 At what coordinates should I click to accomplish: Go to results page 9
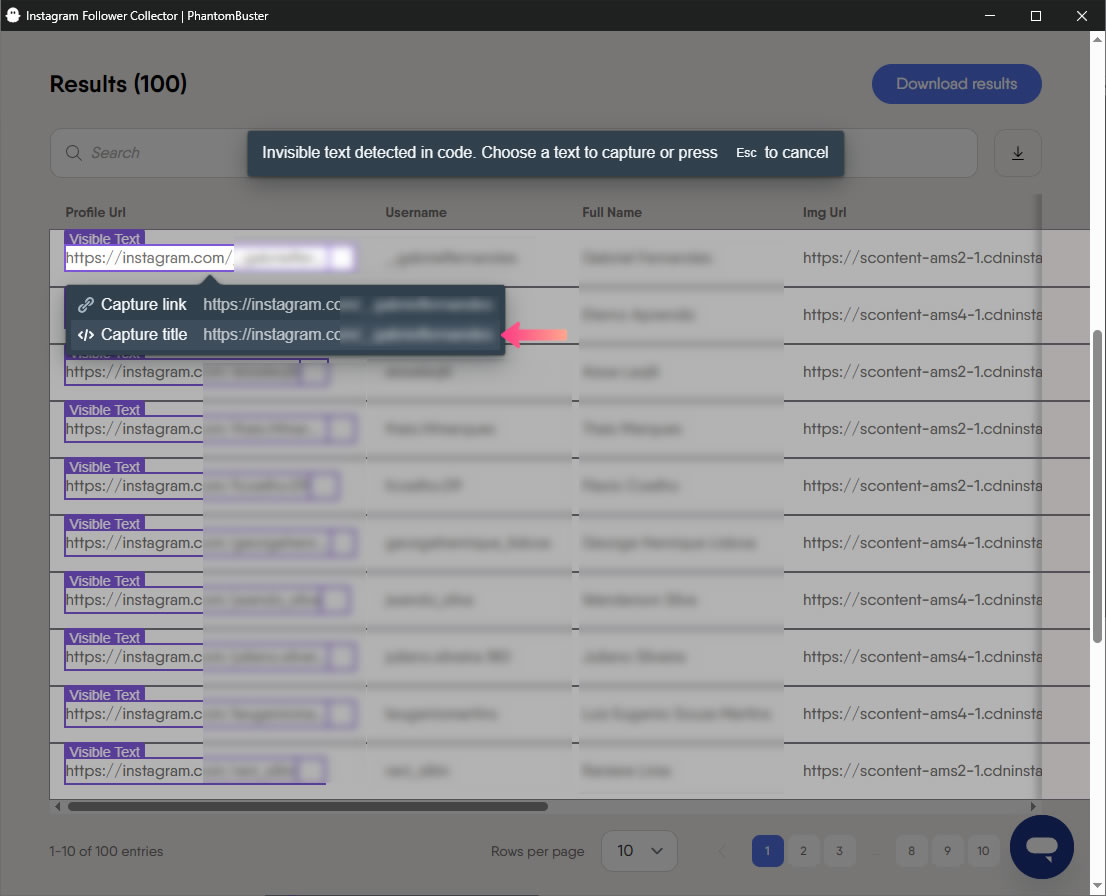click(x=947, y=851)
